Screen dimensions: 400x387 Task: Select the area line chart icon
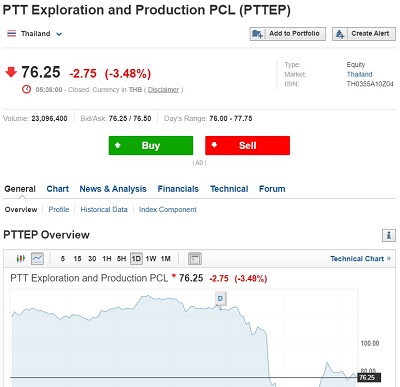(37, 259)
